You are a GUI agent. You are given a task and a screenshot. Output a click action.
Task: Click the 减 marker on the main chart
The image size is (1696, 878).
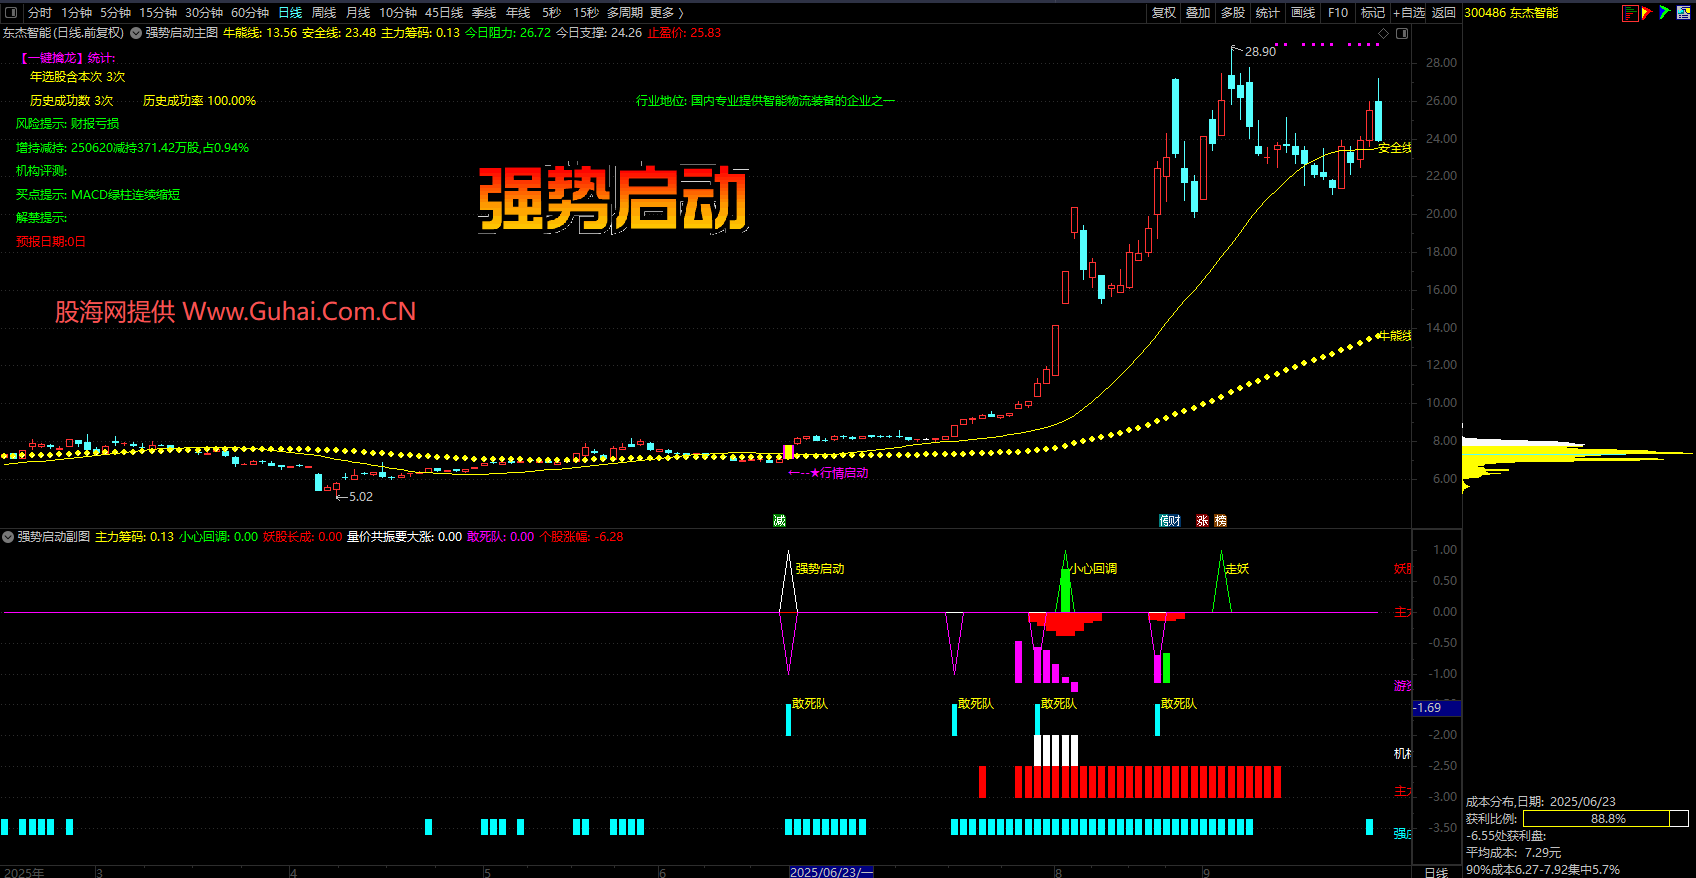779,520
